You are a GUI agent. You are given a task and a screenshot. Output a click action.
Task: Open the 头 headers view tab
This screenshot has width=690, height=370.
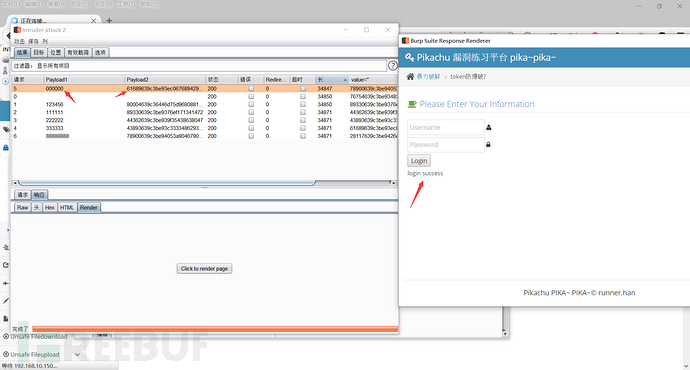[37, 208]
